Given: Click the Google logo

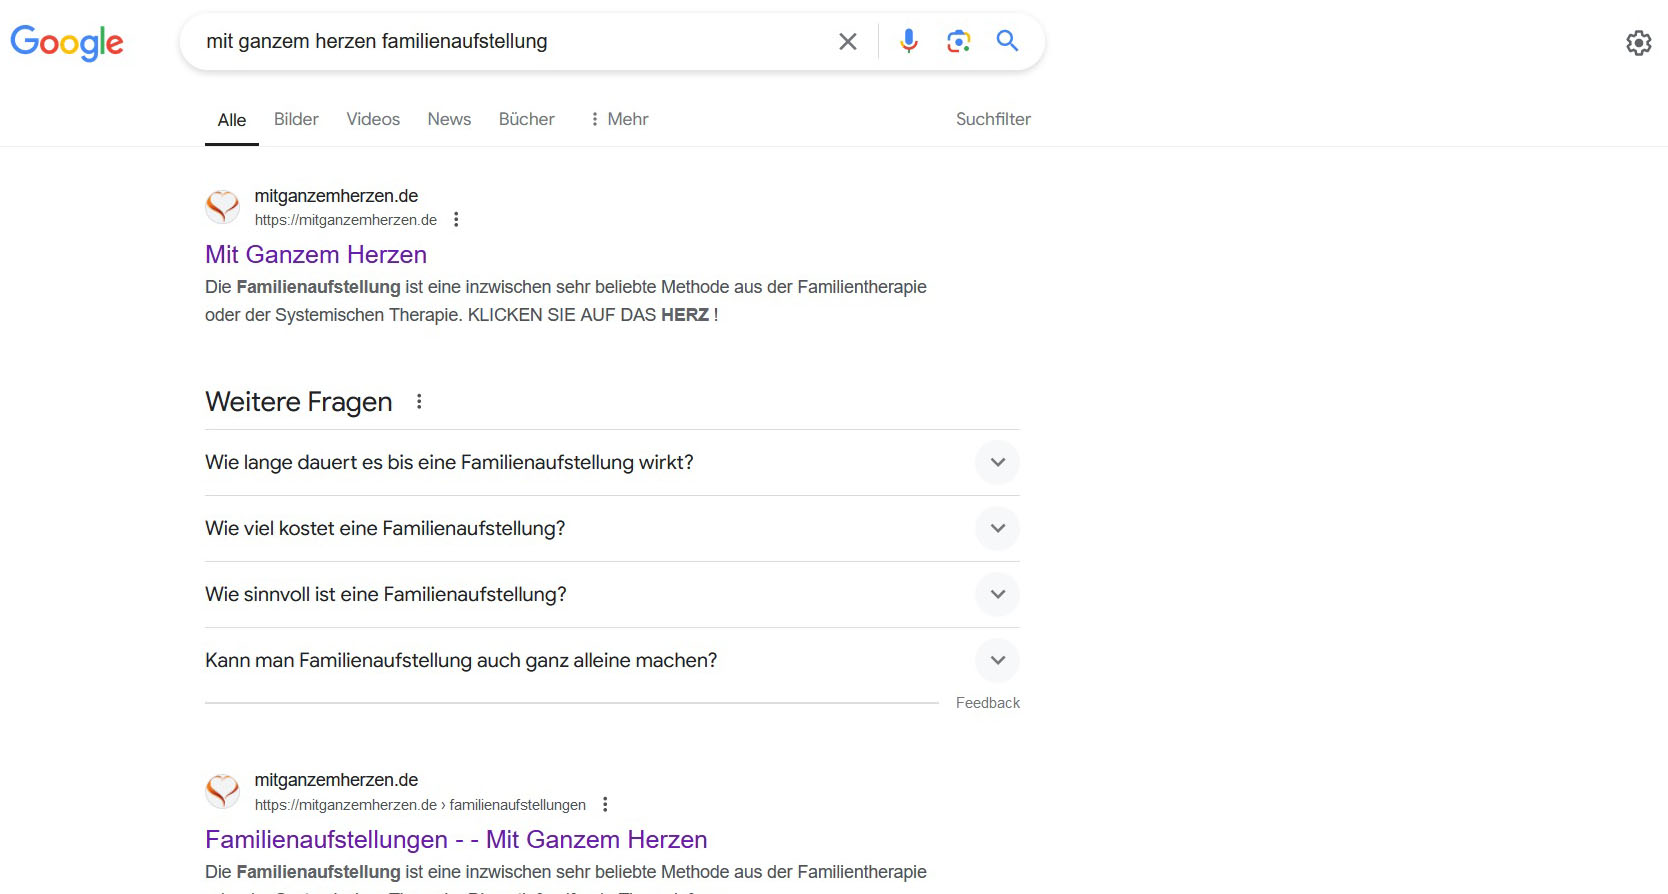Looking at the screenshot, I should click(67, 42).
